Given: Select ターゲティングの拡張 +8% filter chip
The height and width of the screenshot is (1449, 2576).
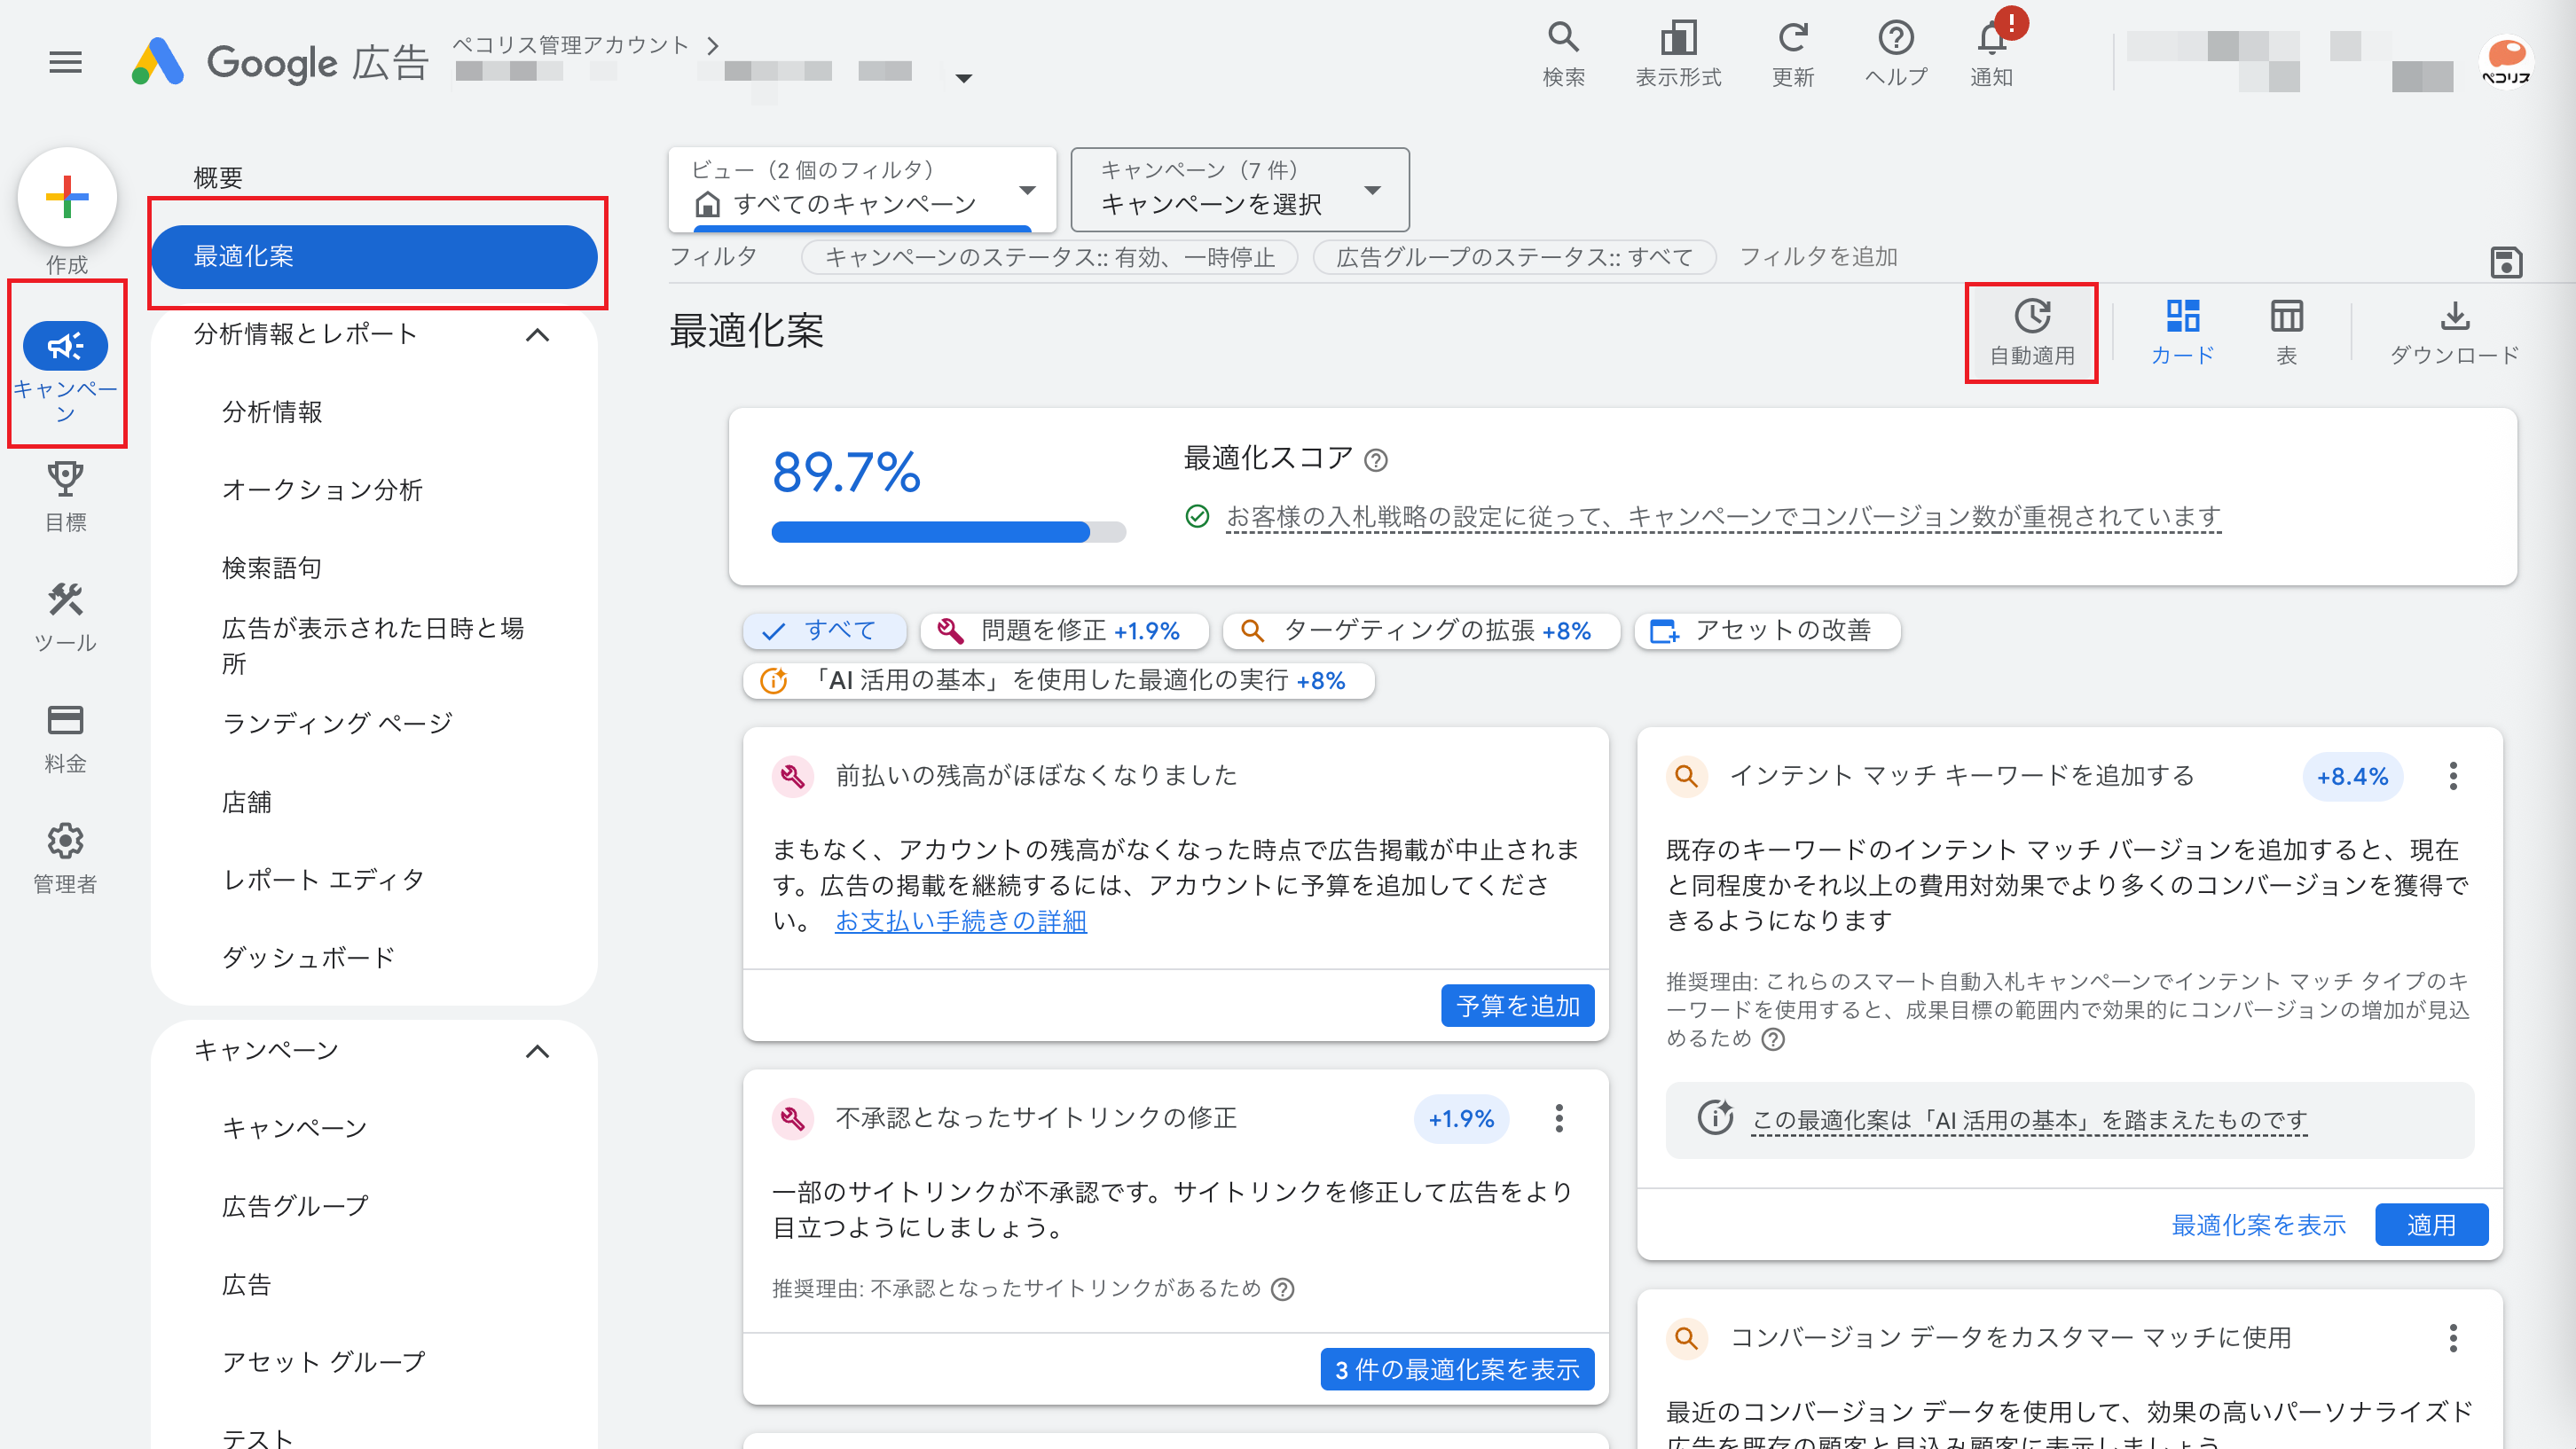Looking at the screenshot, I should (x=1420, y=631).
